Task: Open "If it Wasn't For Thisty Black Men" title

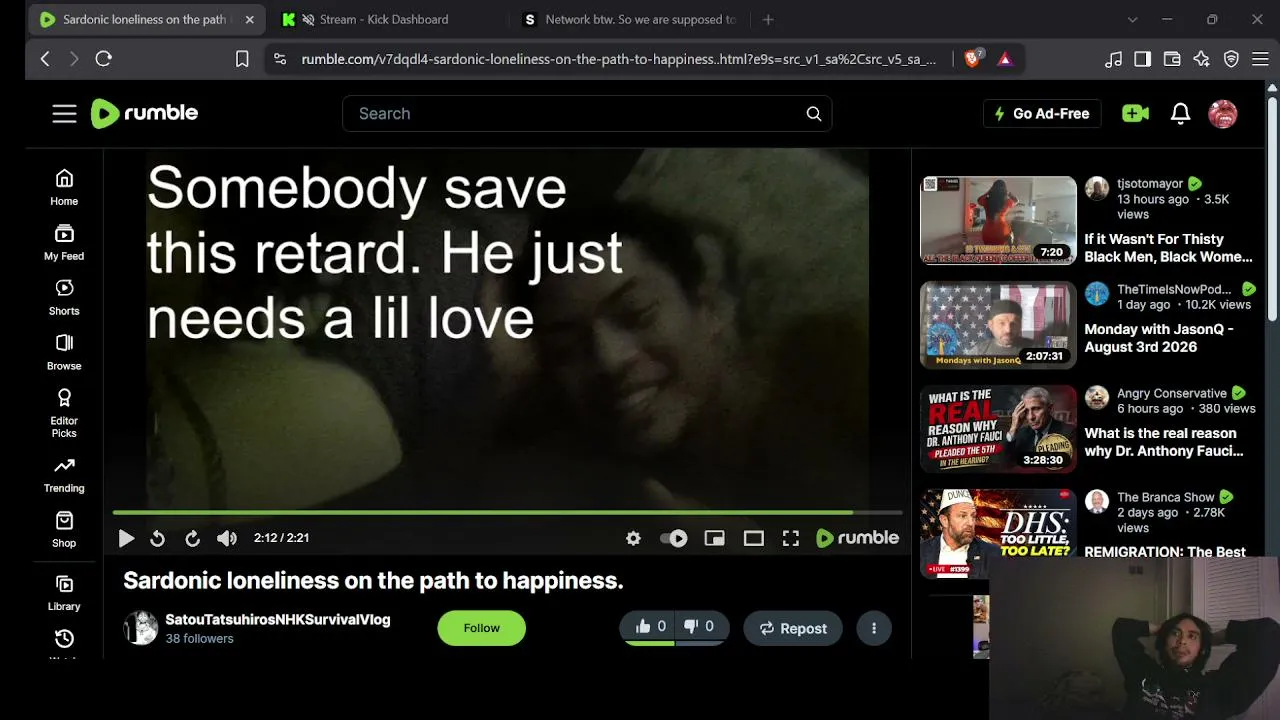Action: pyautogui.click(x=1168, y=248)
